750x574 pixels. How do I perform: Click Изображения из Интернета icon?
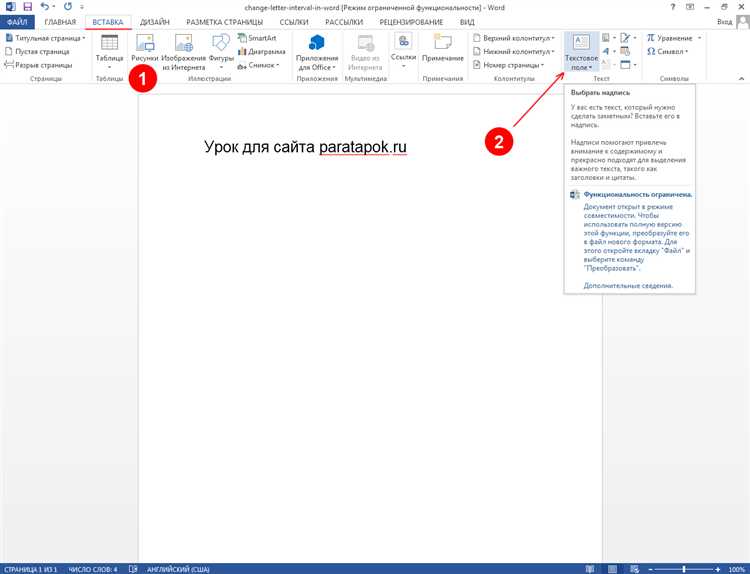tap(184, 52)
